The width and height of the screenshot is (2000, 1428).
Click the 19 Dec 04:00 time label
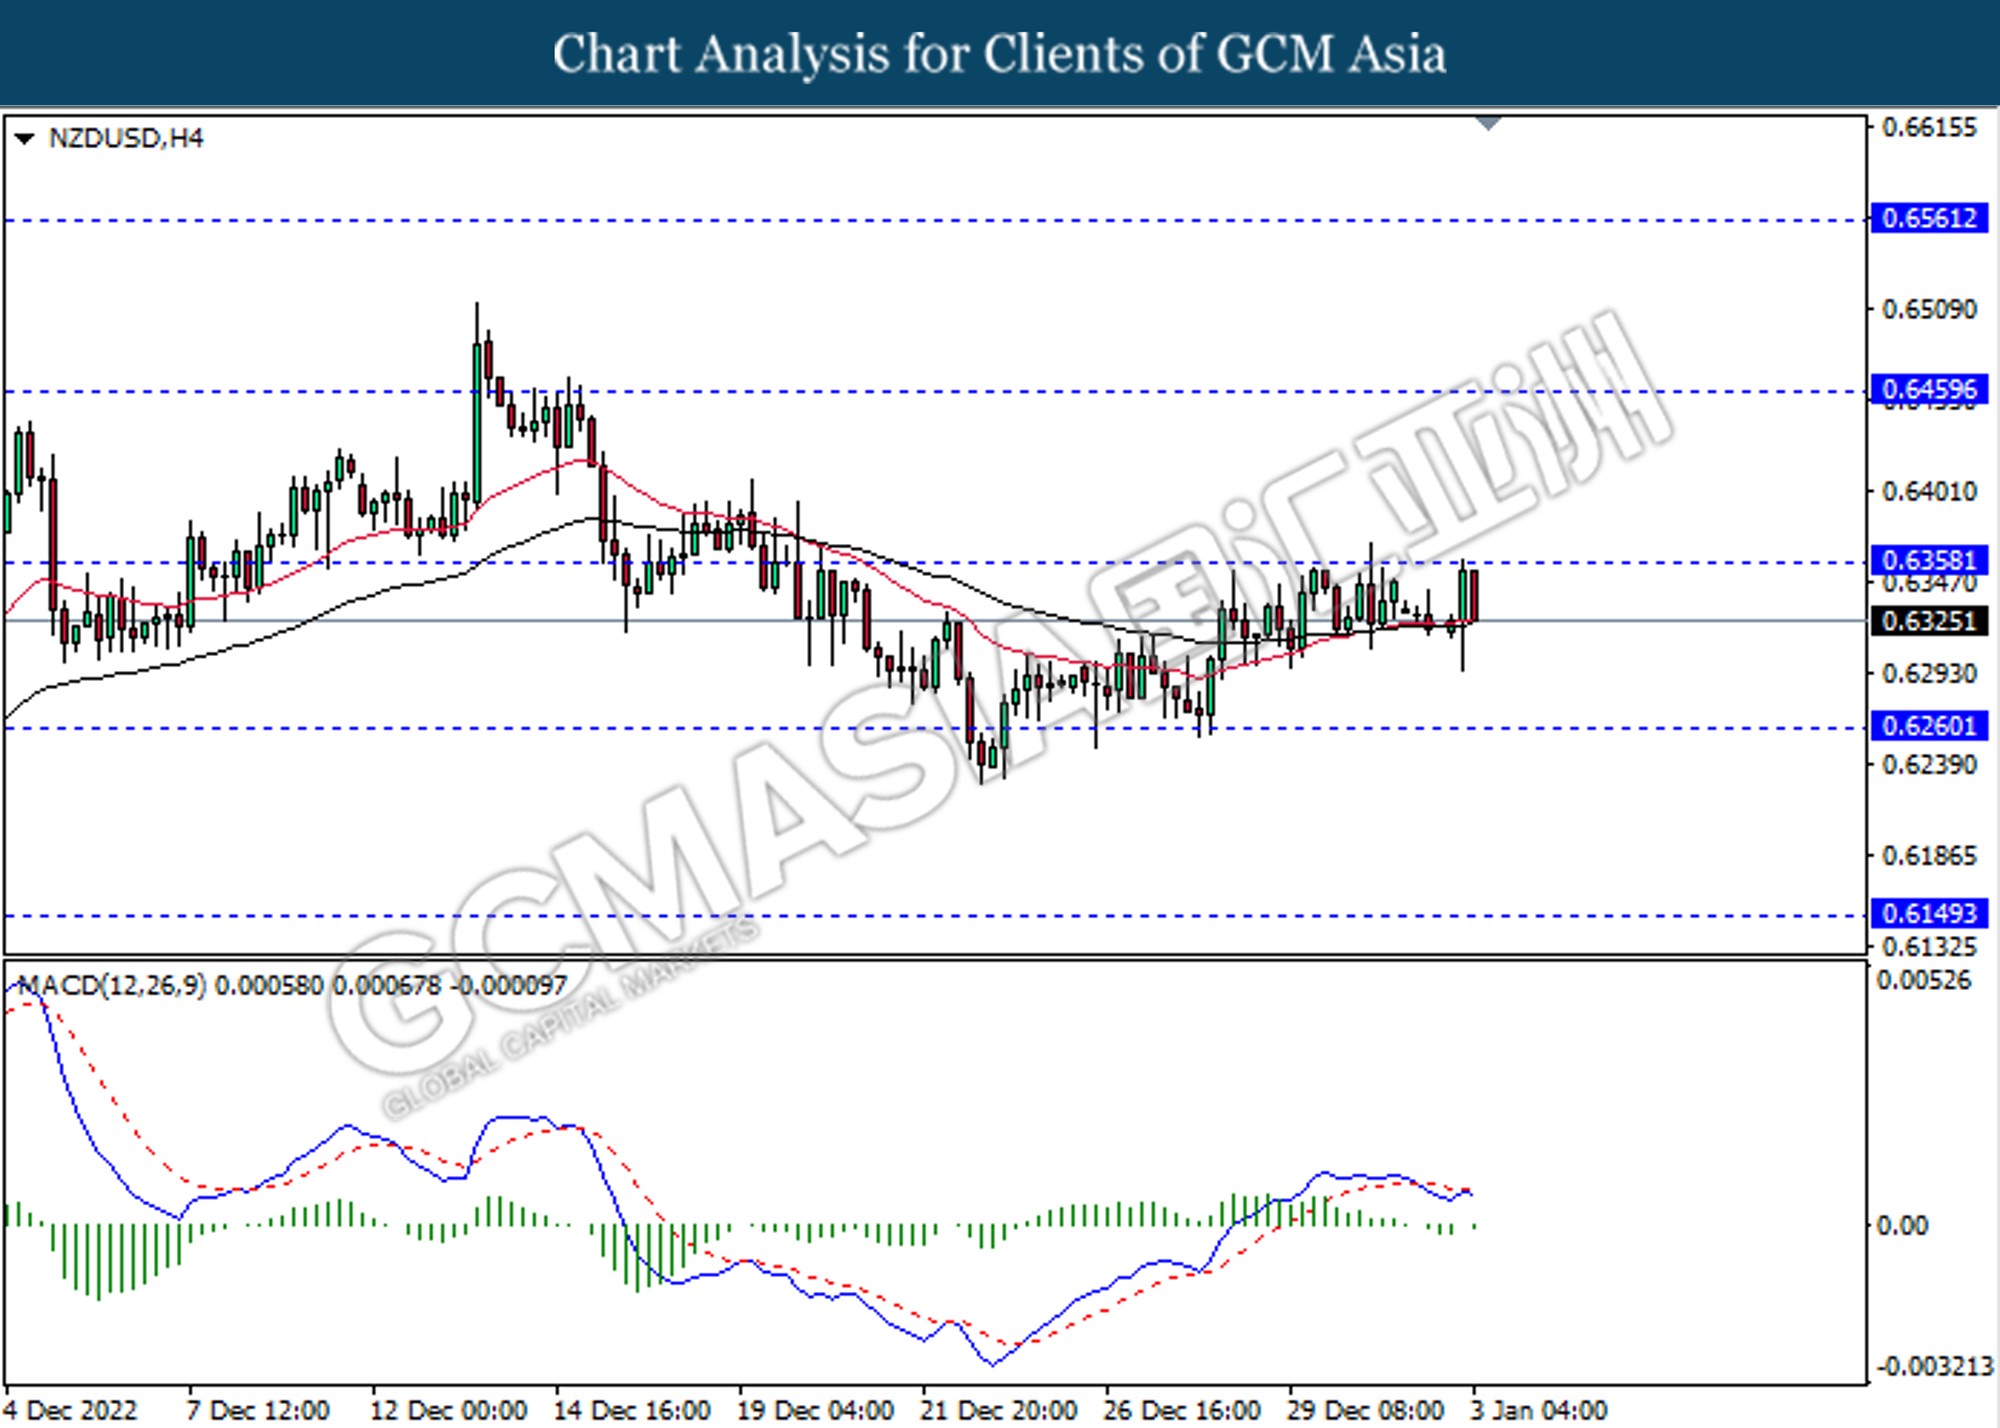click(815, 1411)
